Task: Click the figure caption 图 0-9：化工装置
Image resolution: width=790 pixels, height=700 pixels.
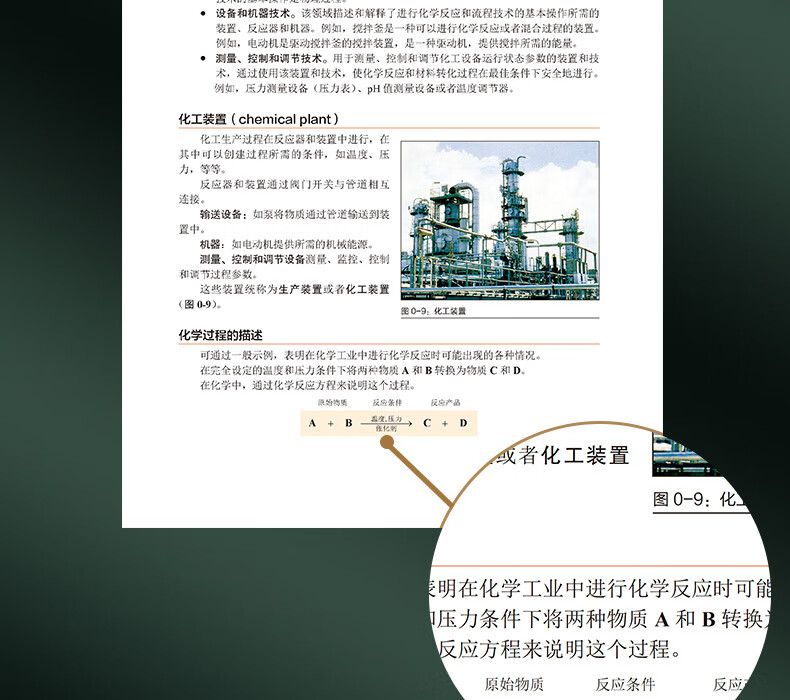Action: 433,311
